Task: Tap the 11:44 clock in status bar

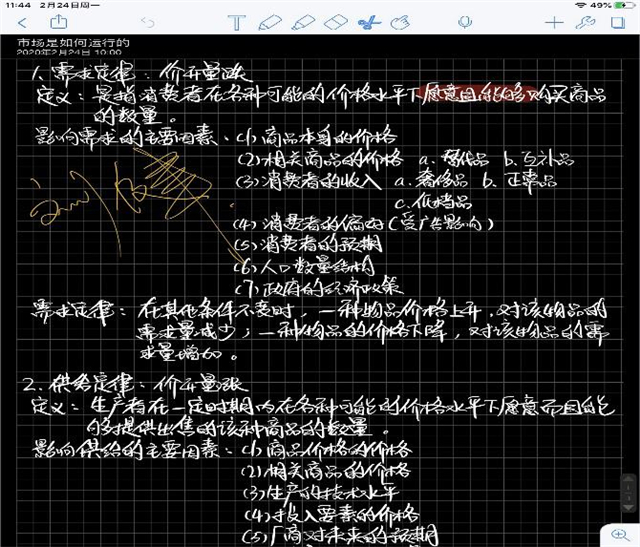Action: pos(18,5)
